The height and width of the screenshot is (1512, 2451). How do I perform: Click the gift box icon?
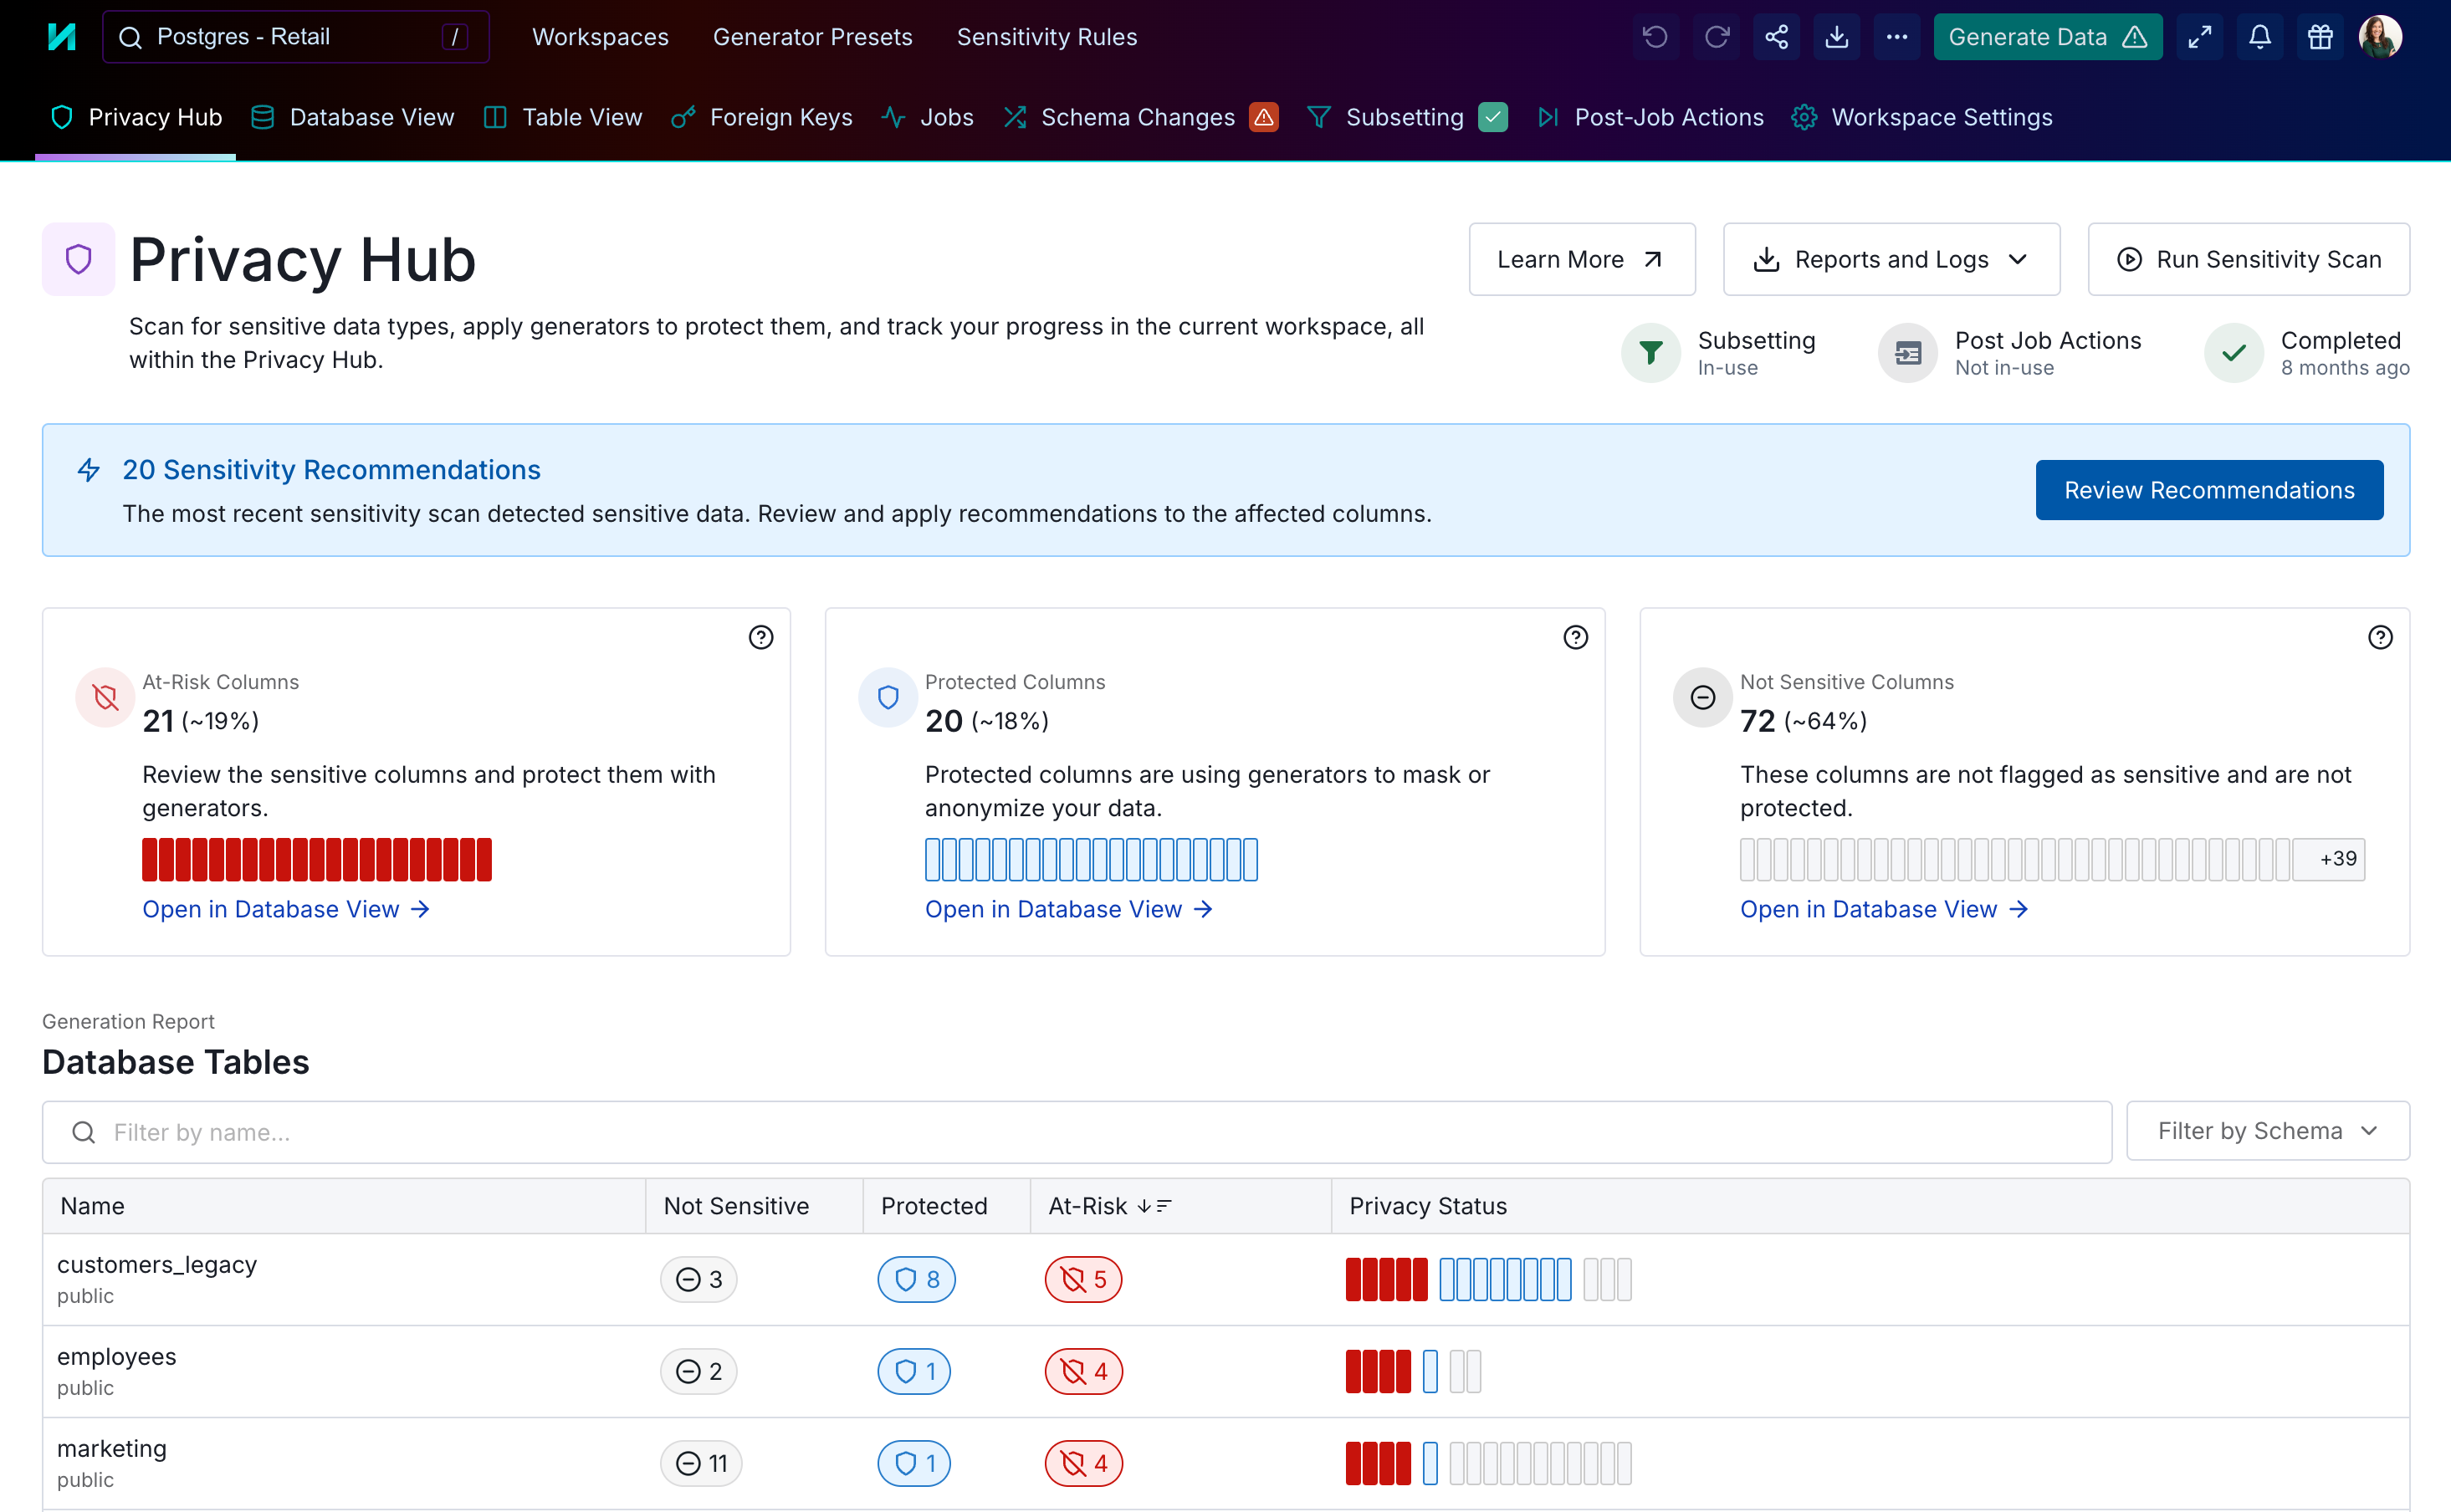pos(2320,37)
